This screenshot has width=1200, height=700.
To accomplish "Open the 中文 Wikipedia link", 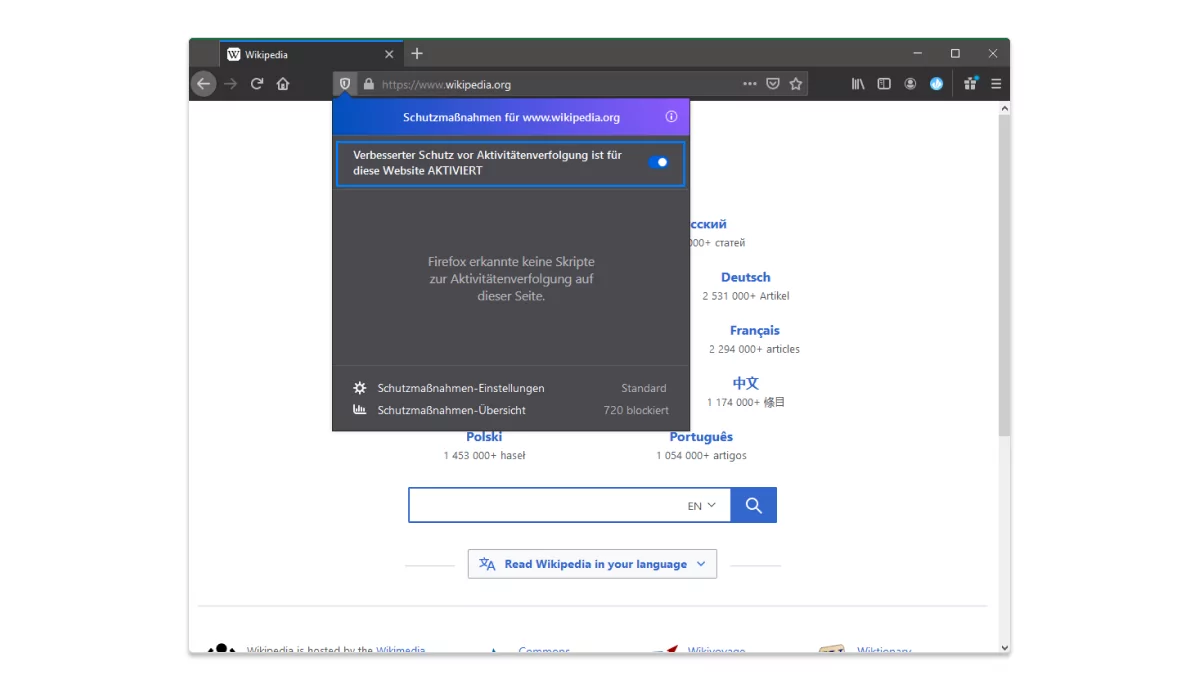I will point(746,383).
